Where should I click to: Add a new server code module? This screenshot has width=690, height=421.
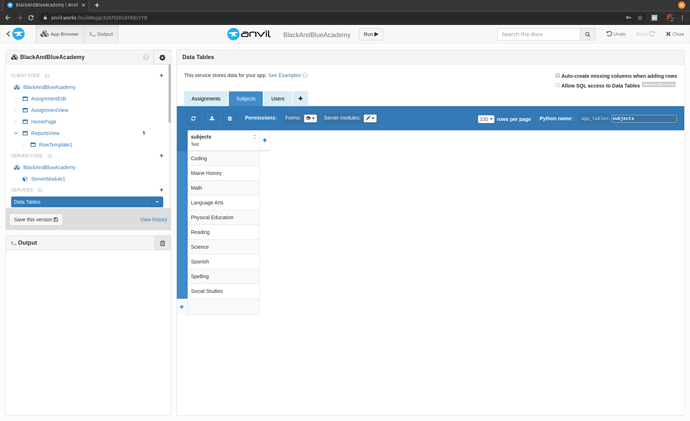click(161, 156)
